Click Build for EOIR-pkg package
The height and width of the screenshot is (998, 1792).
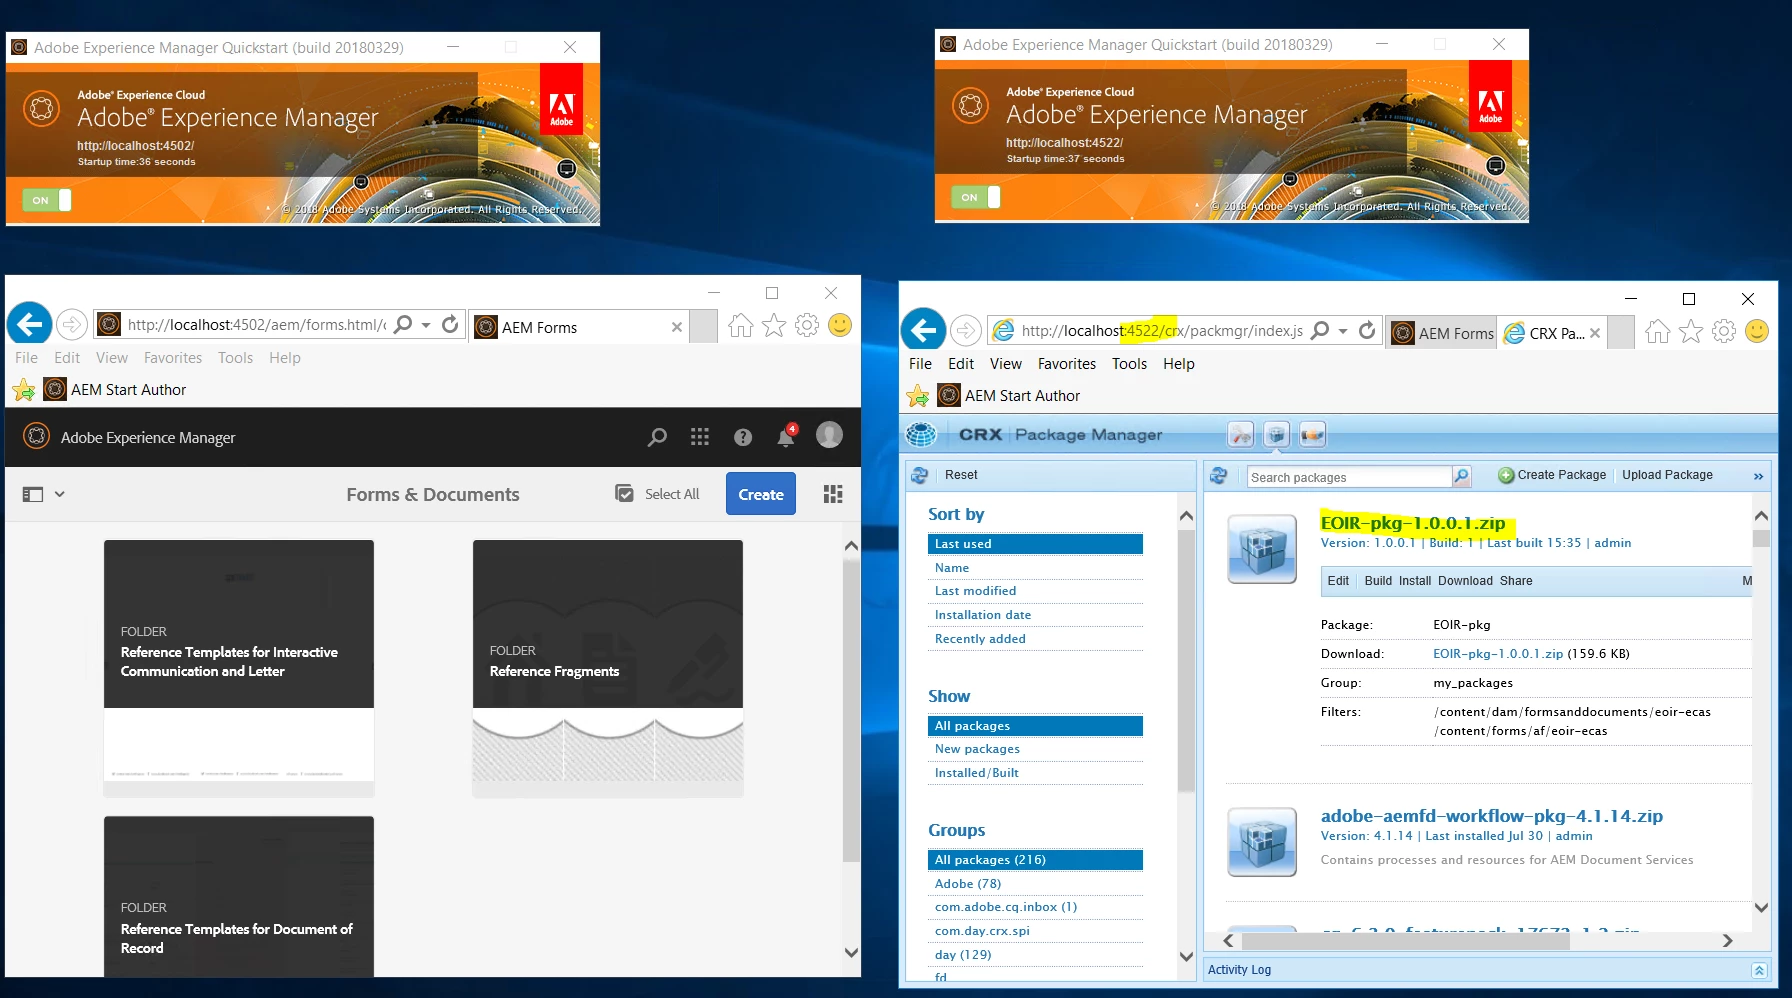point(1378,581)
